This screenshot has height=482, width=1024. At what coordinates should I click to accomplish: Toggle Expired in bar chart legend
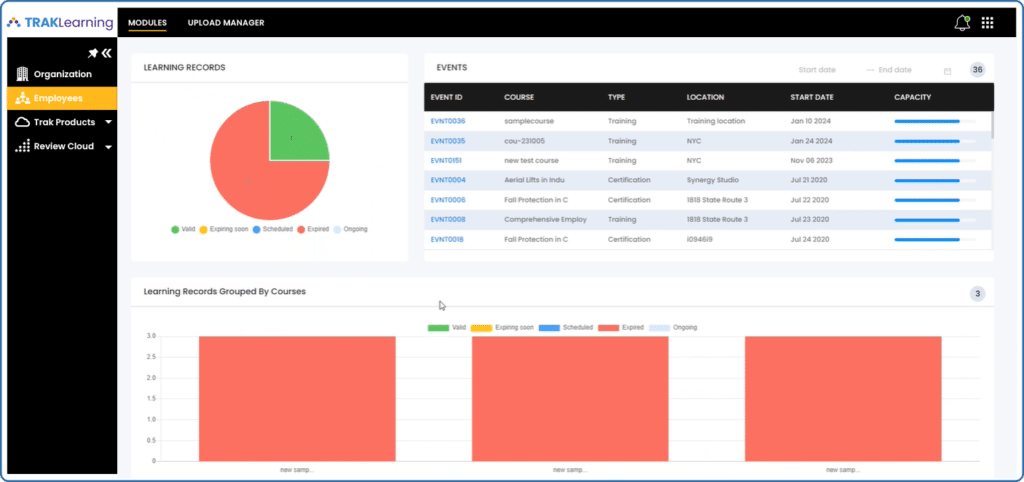[x=620, y=327]
